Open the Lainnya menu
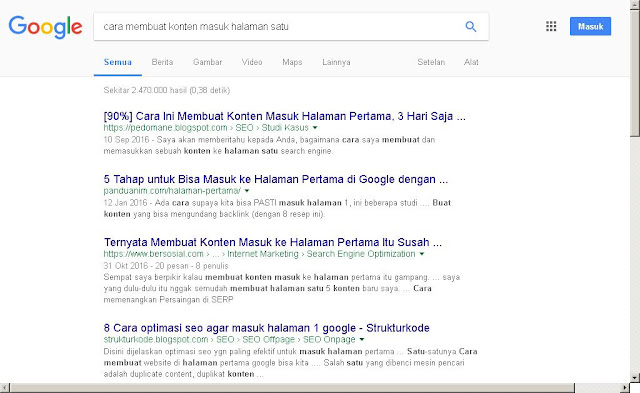This screenshot has height=393, width=640. click(336, 62)
